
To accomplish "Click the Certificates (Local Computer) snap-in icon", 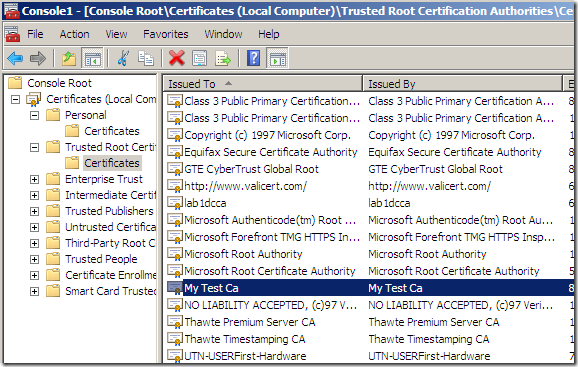I will (34, 99).
